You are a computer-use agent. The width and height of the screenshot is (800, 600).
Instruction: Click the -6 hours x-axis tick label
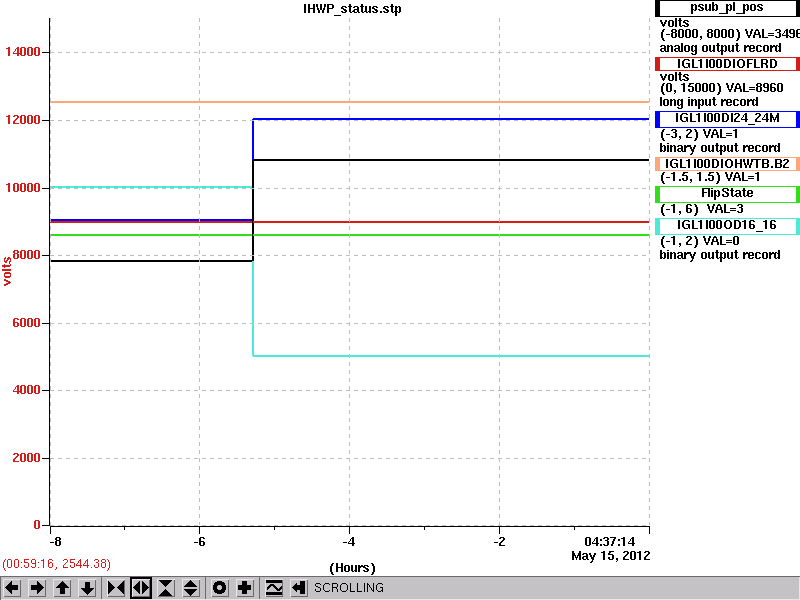tap(199, 542)
